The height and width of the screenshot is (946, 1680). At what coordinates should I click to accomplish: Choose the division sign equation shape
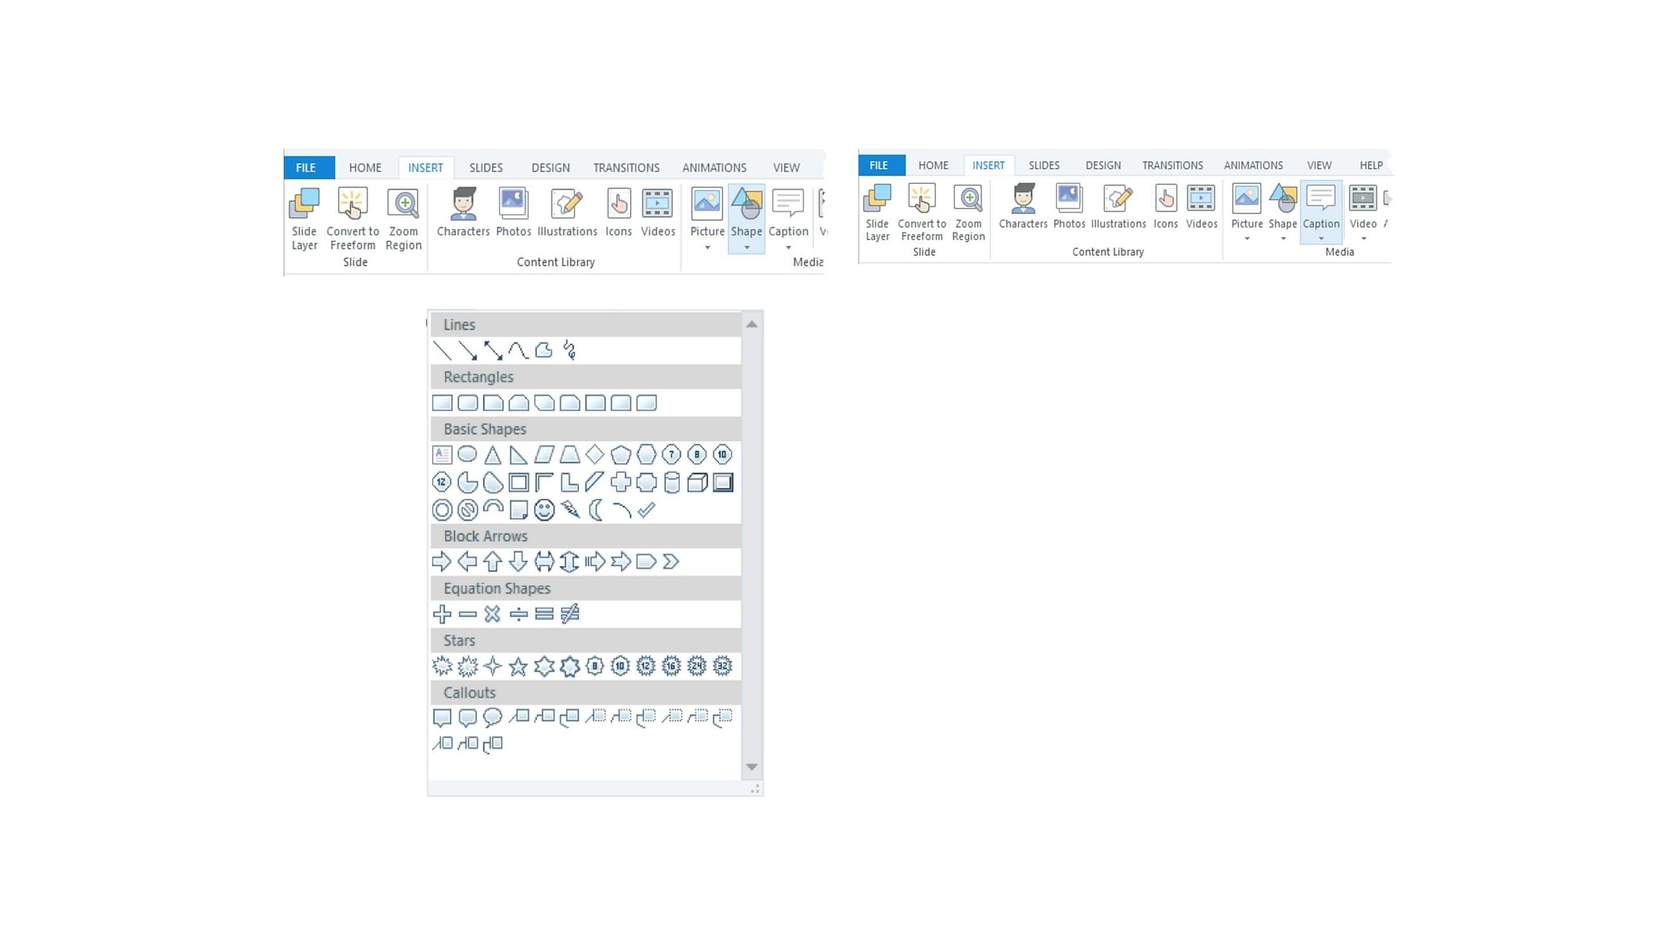point(518,614)
